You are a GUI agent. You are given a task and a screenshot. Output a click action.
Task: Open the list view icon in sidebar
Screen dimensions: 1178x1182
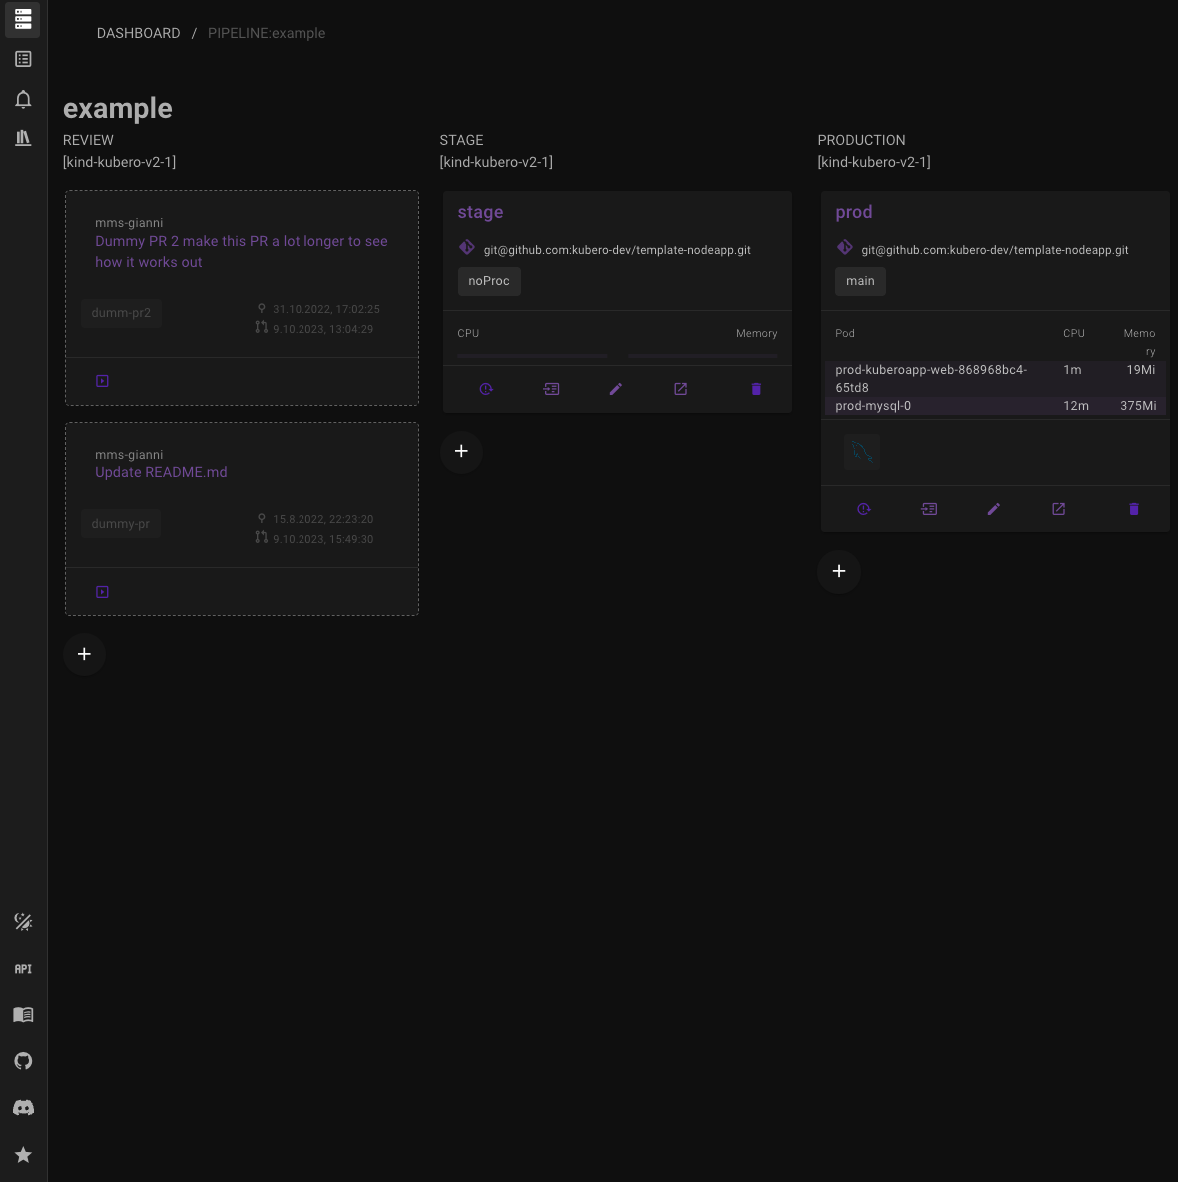(x=23, y=59)
